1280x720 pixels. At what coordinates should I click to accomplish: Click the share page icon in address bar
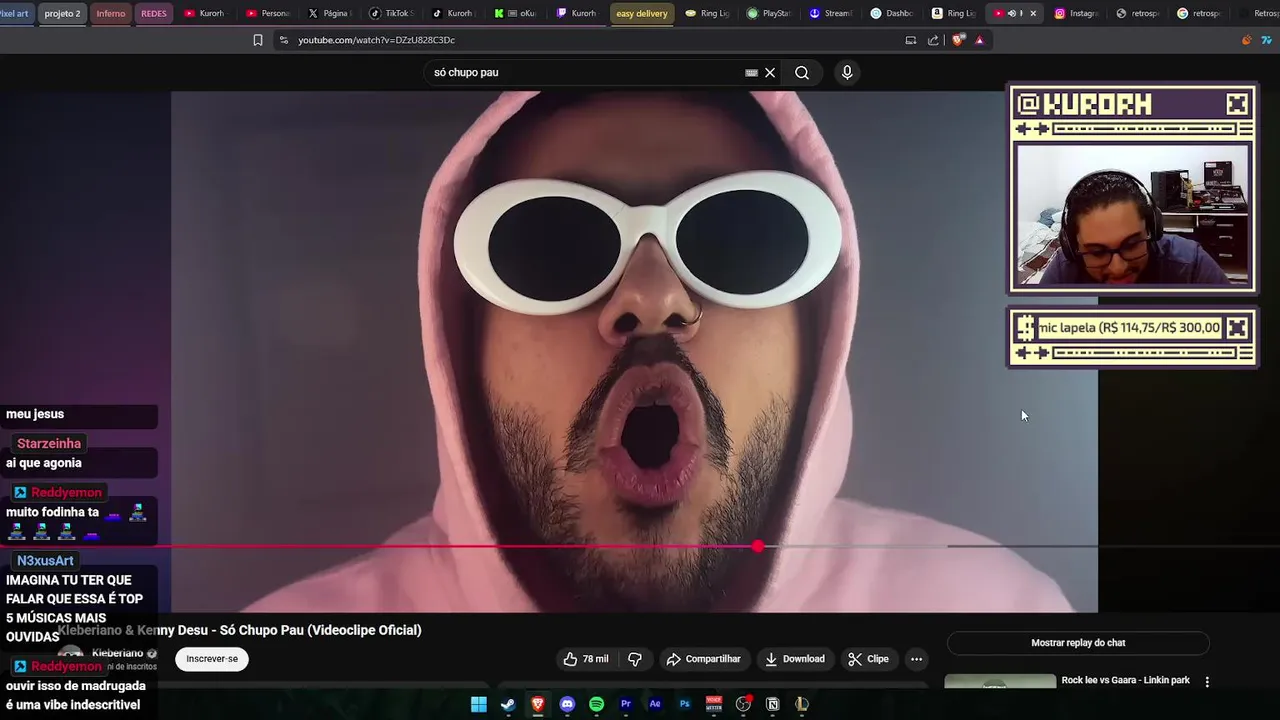pos(933,40)
